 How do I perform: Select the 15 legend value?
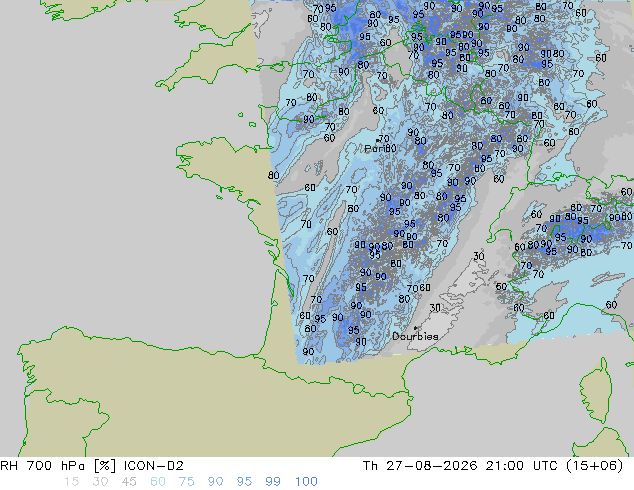(x=72, y=482)
